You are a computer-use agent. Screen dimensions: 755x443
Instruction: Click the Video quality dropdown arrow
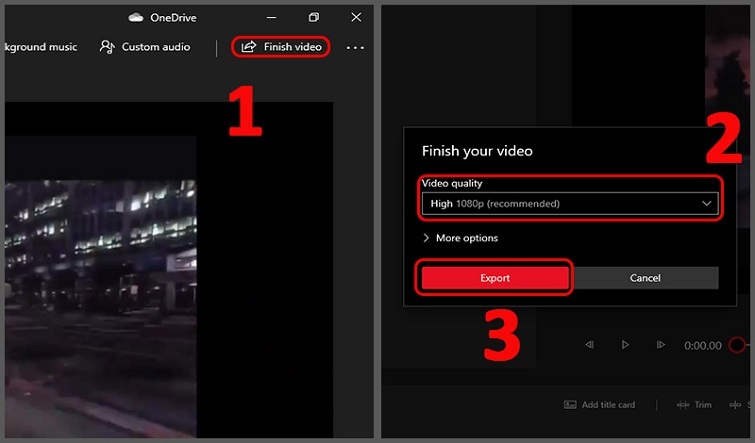(707, 204)
